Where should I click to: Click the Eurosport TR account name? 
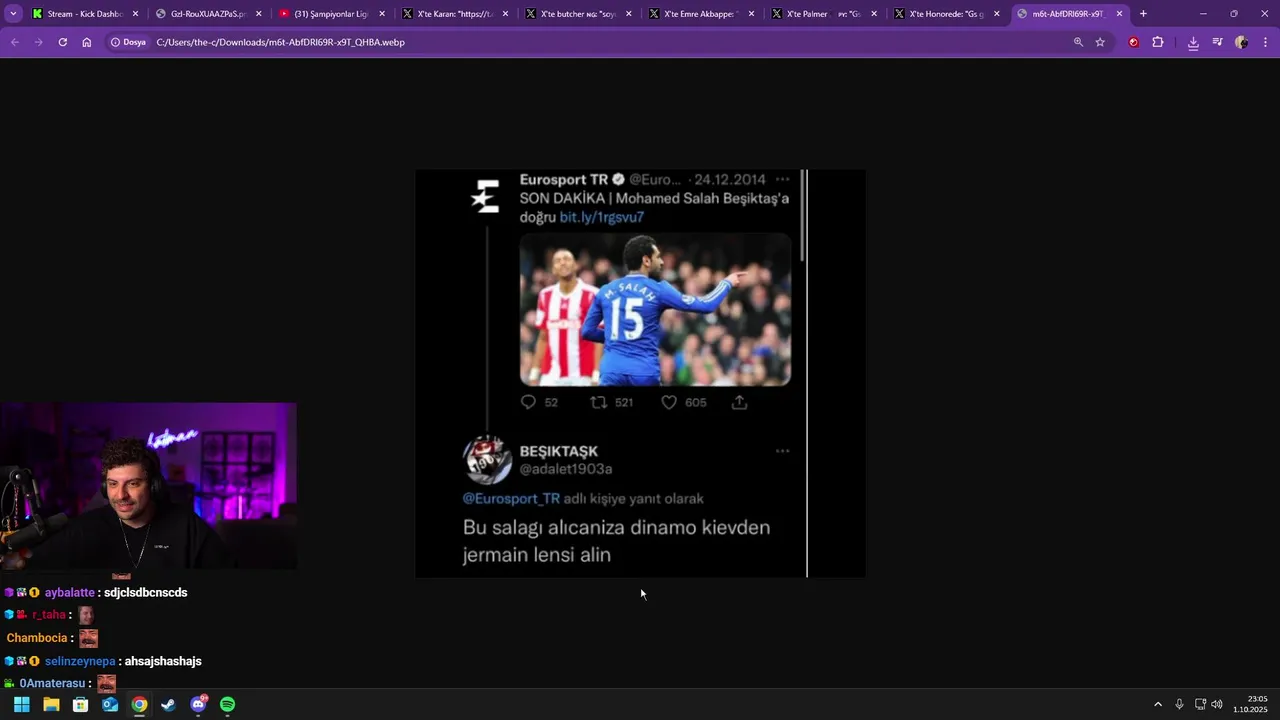click(564, 179)
